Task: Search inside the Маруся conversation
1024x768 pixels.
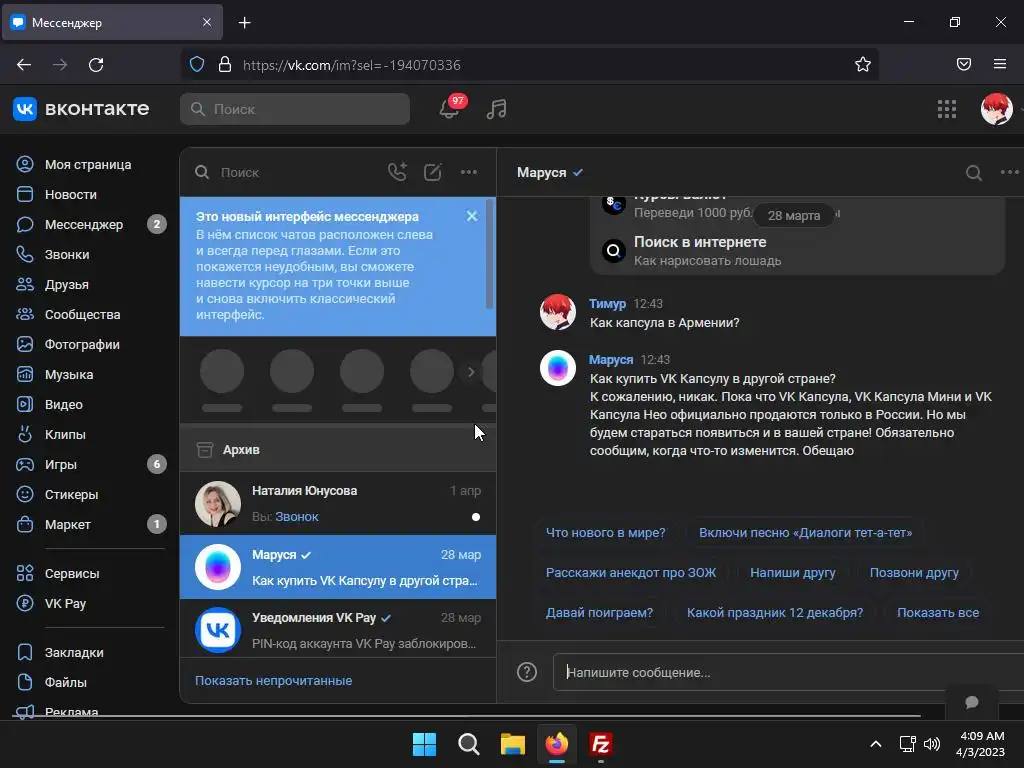Action: click(x=974, y=172)
